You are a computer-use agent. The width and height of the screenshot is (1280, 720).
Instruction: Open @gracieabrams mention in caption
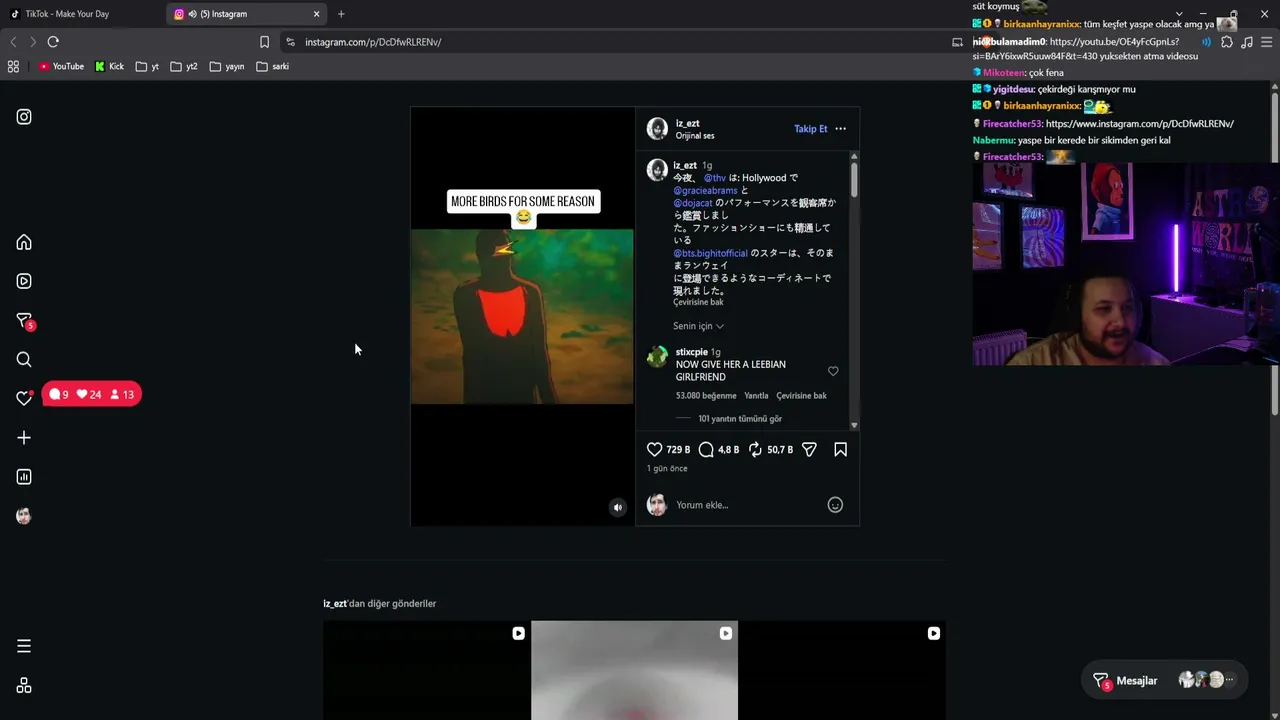point(705,190)
